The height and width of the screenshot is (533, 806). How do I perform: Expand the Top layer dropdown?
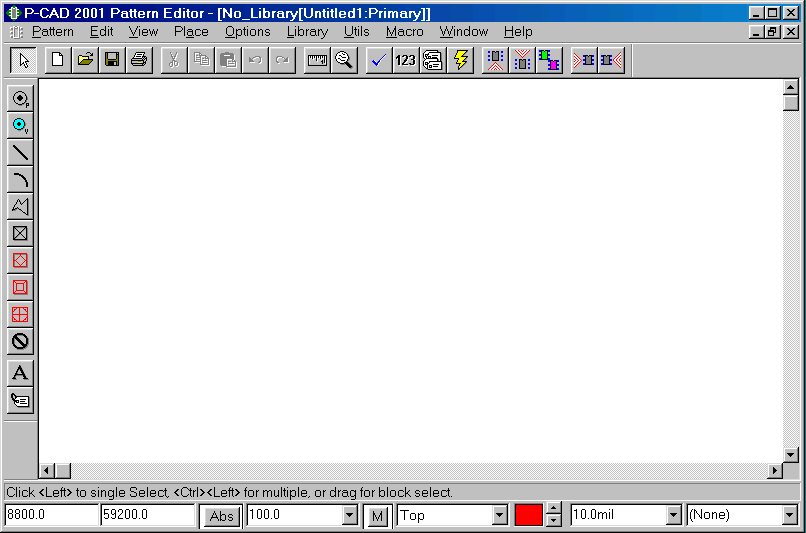(499, 514)
